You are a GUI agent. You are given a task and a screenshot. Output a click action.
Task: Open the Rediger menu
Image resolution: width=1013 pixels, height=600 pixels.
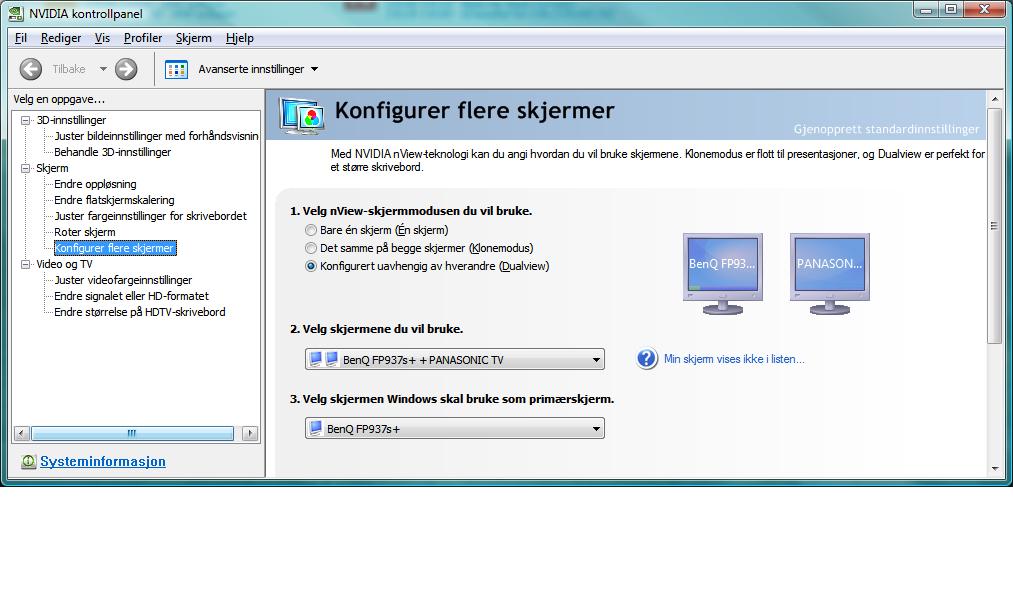(x=61, y=38)
